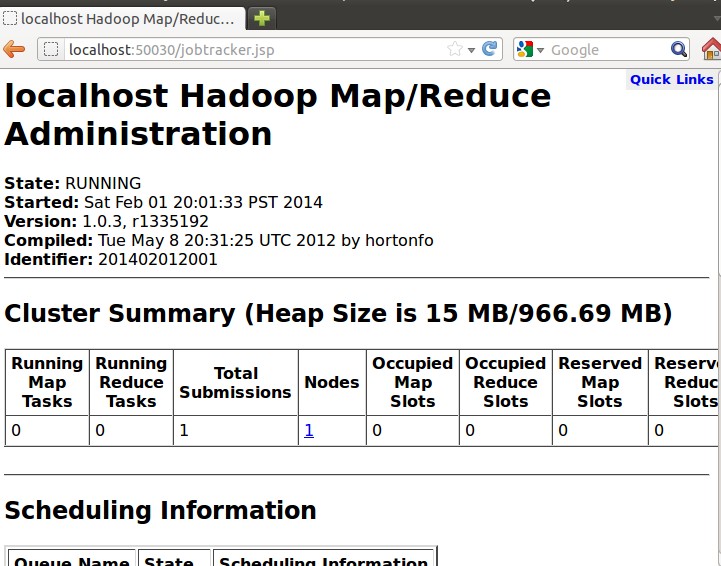Screen dimensions: 721x566
Task: Click the Queue Name column header
Action: pos(72,560)
